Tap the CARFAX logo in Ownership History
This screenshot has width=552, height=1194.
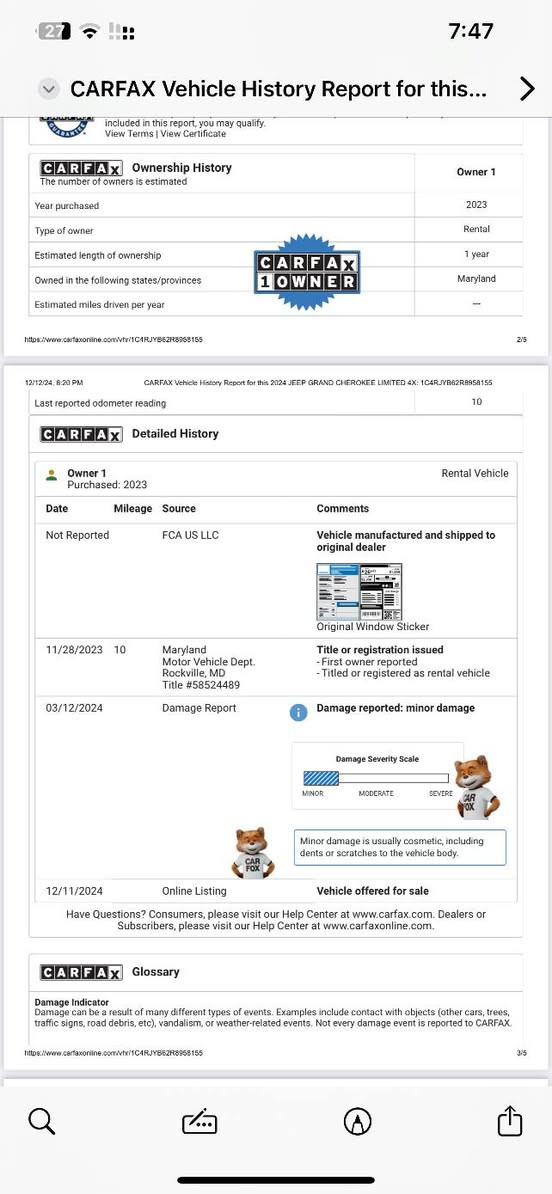pos(81,168)
